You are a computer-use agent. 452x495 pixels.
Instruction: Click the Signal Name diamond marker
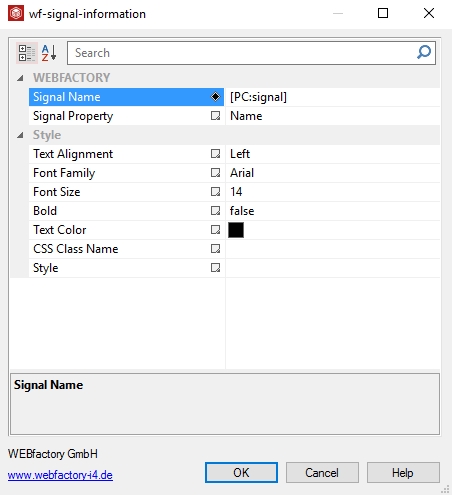tap(215, 97)
